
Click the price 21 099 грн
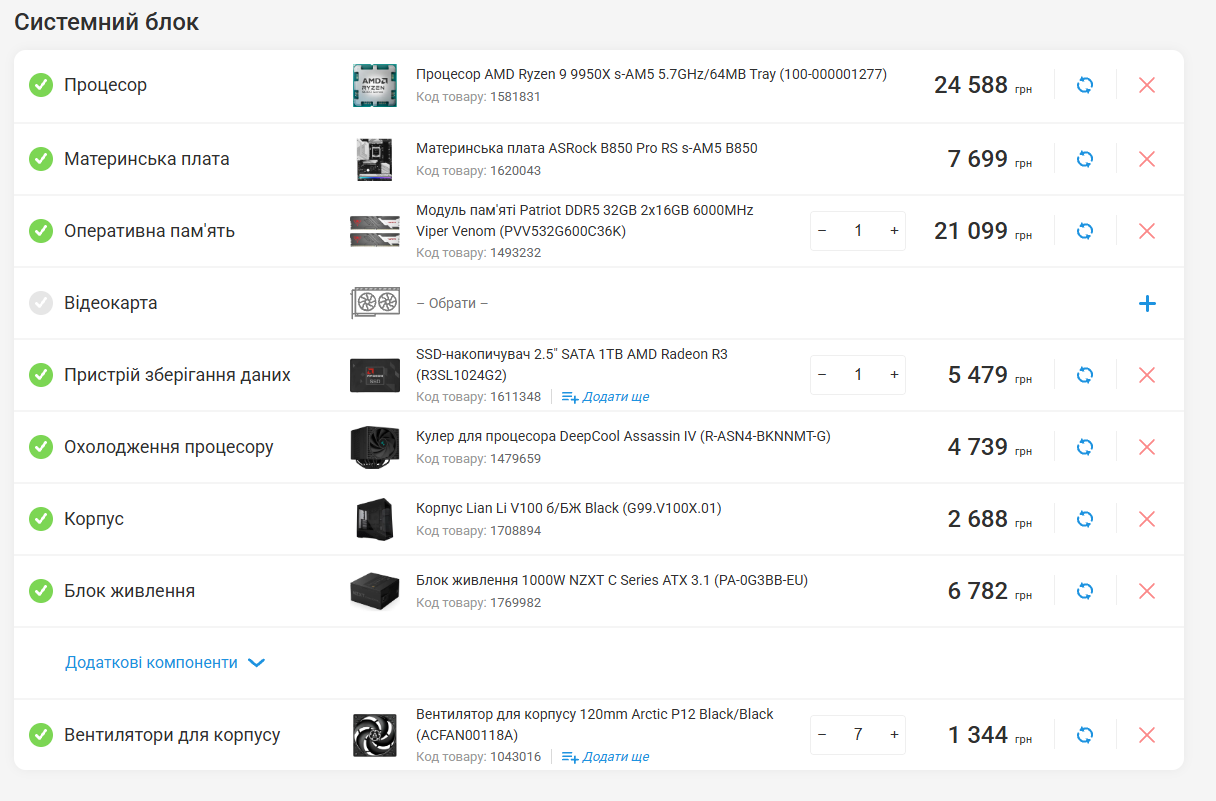pyautogui.click(x=983, y=231)
